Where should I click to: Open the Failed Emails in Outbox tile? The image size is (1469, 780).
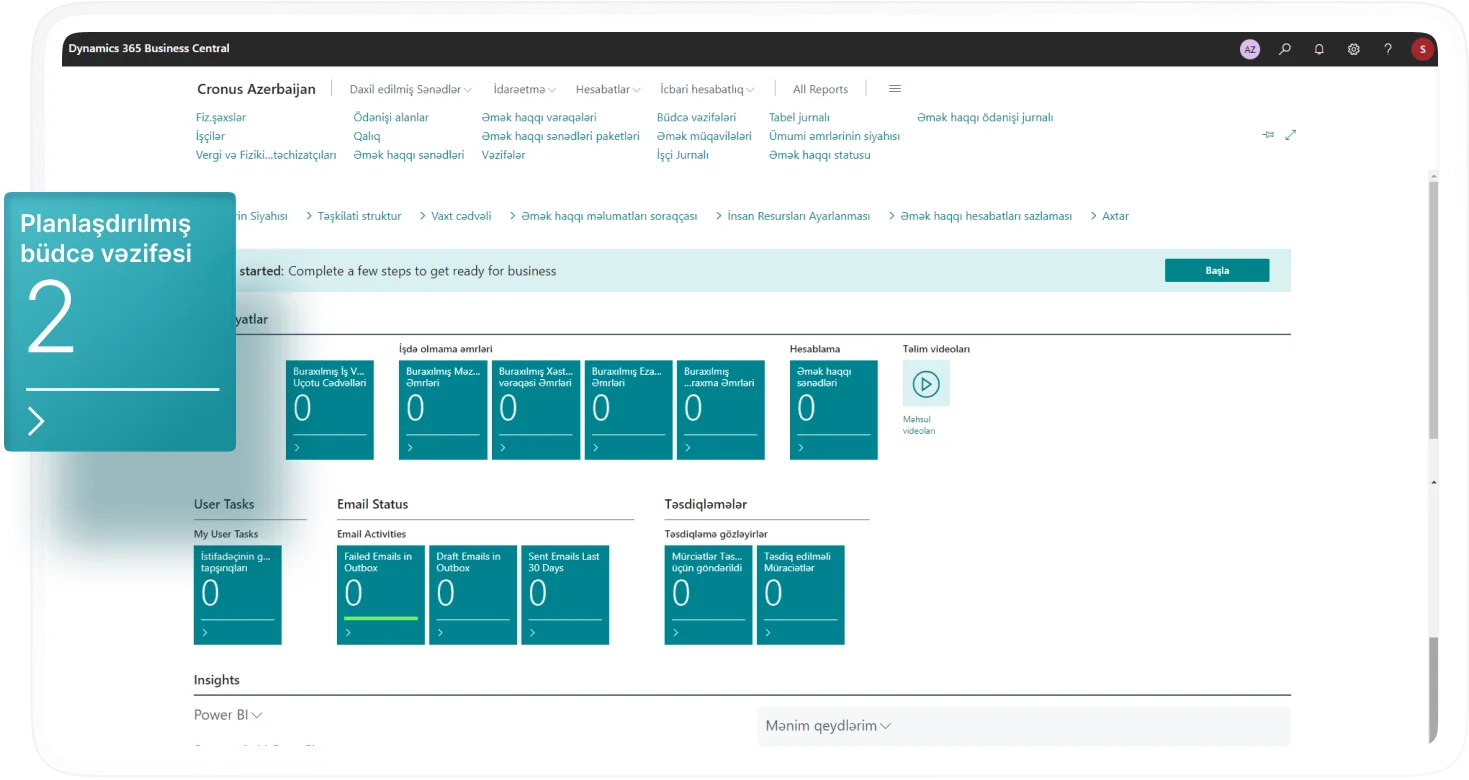pyautogui.click(x=380, y=594)
